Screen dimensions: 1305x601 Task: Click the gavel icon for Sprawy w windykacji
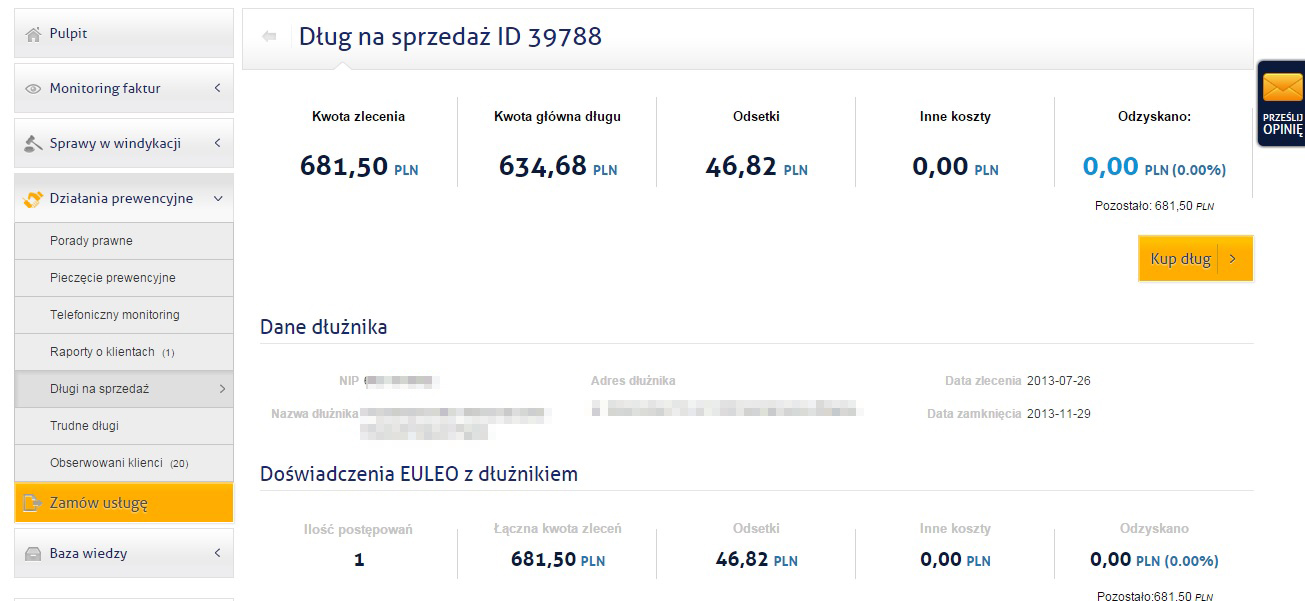point(33,143)
